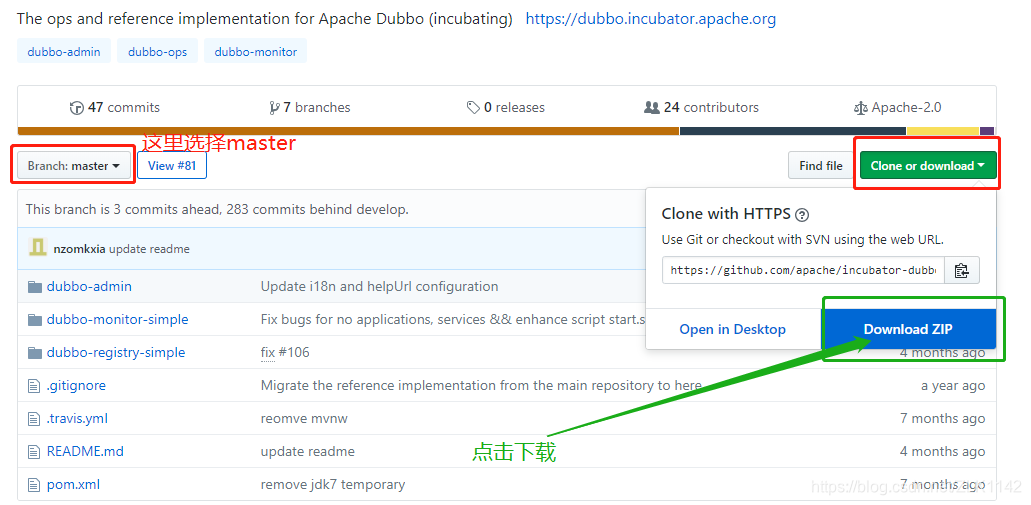
Task: Click '4 months ago' on README.md row
Action: pyautogui.click(x=943, y=451)
